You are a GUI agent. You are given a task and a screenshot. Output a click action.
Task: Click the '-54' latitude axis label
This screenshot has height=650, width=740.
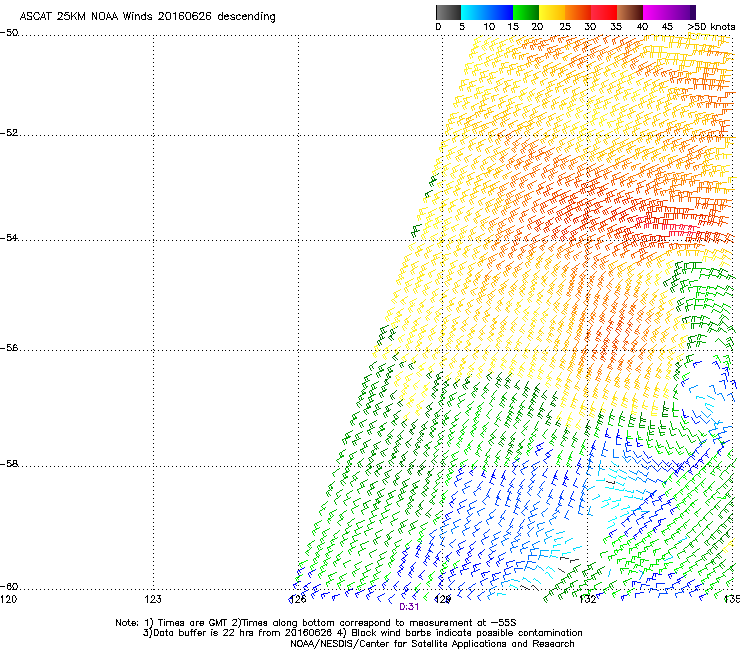point(9,238)
